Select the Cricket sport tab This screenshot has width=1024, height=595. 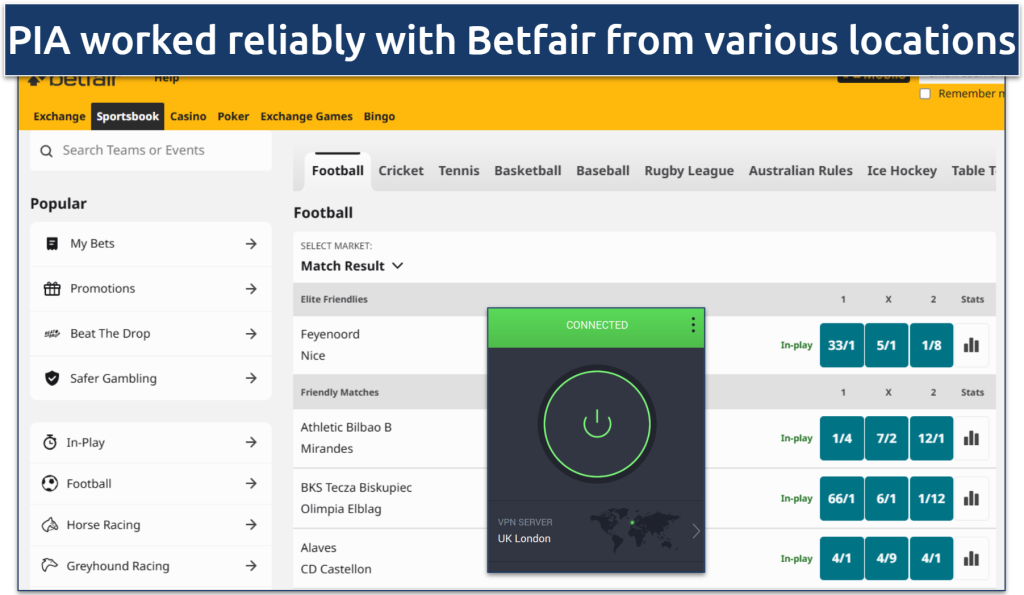pos(401,171)
